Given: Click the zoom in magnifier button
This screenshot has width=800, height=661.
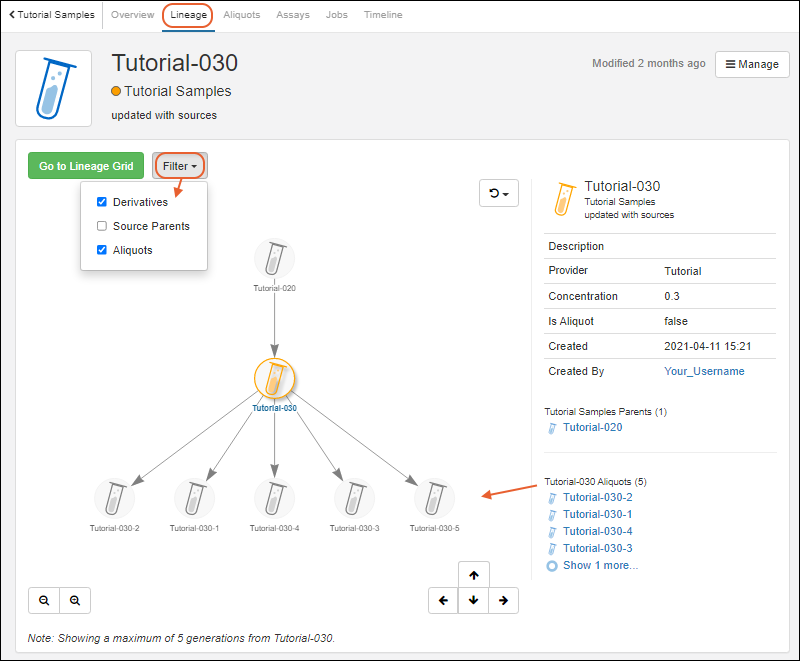Looking at the screenshot, I should coord(75,600).
